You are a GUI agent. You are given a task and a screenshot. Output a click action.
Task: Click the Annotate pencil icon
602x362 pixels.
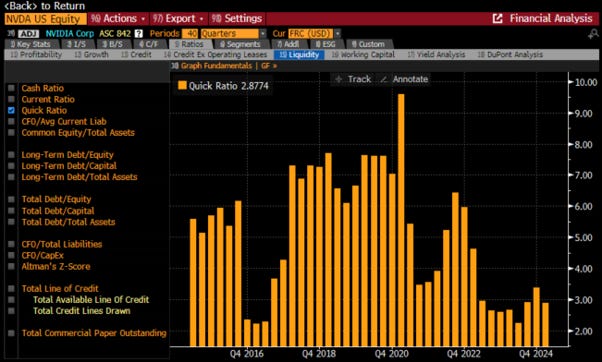(384, 79)
